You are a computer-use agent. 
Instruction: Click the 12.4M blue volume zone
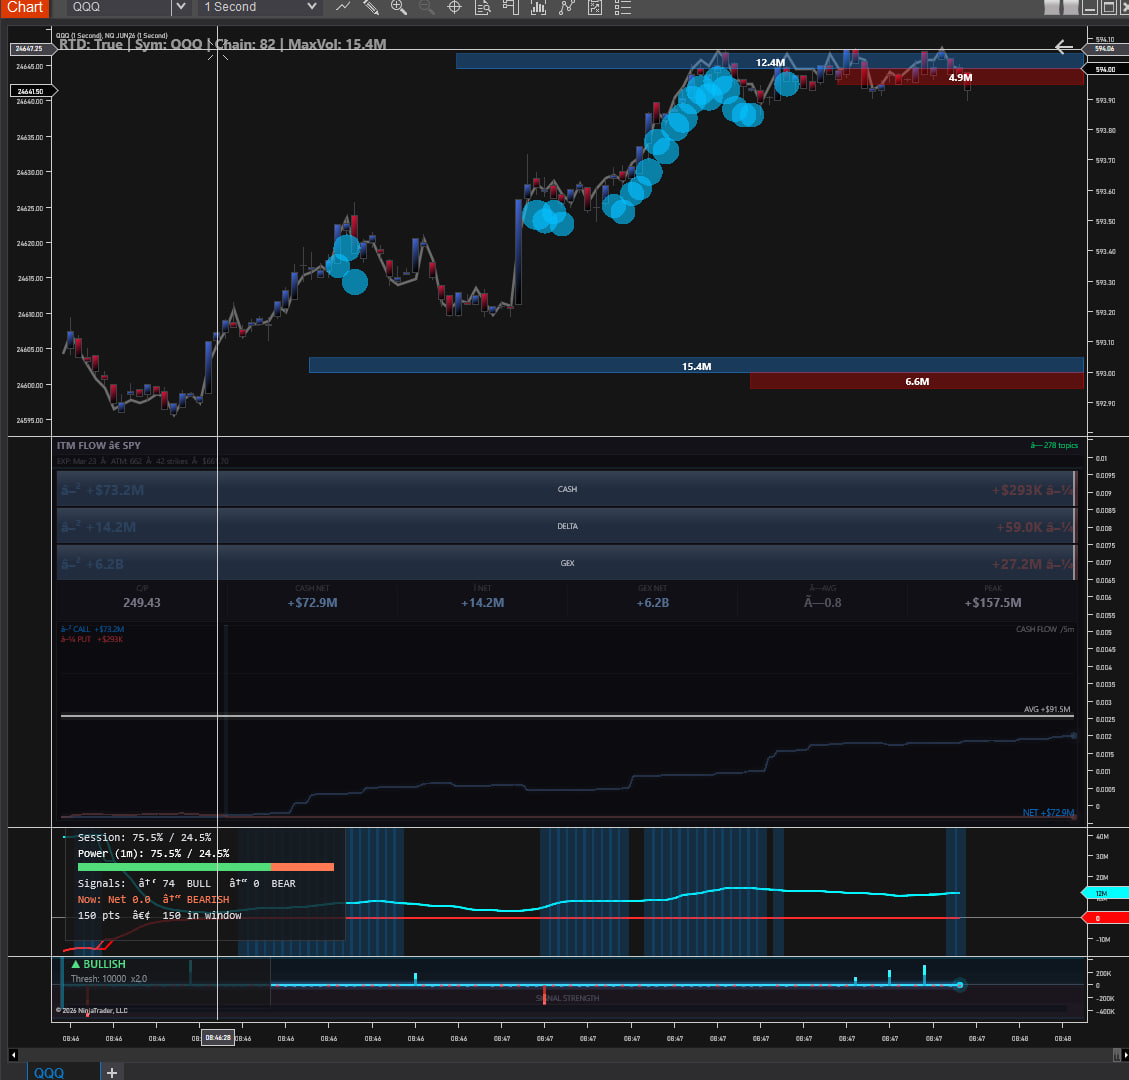tap(769, 62)
